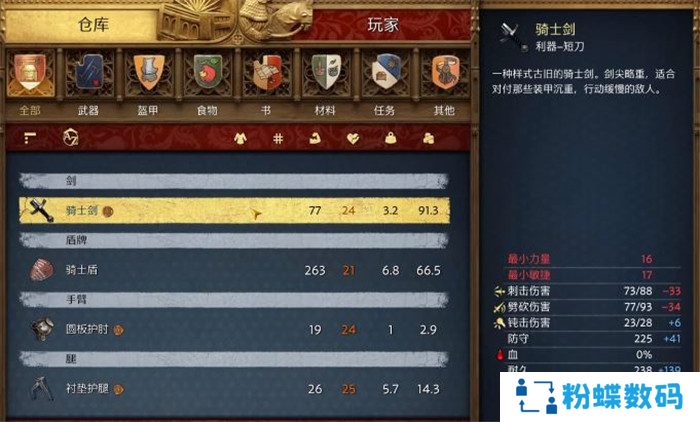Open the 其他 other items category icon
This screenshot has height=422, width=700.
(445, 73)
